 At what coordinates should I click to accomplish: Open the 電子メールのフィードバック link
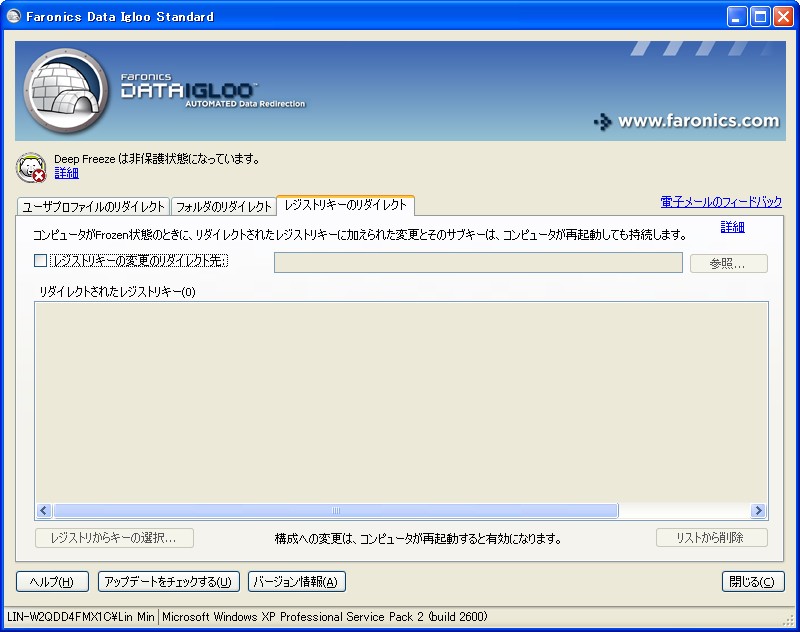[x=721, y=201]
